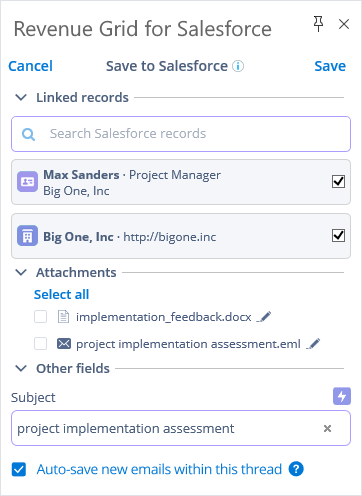Click into the Subject text field
362x496 pixels.
(181, 428)
